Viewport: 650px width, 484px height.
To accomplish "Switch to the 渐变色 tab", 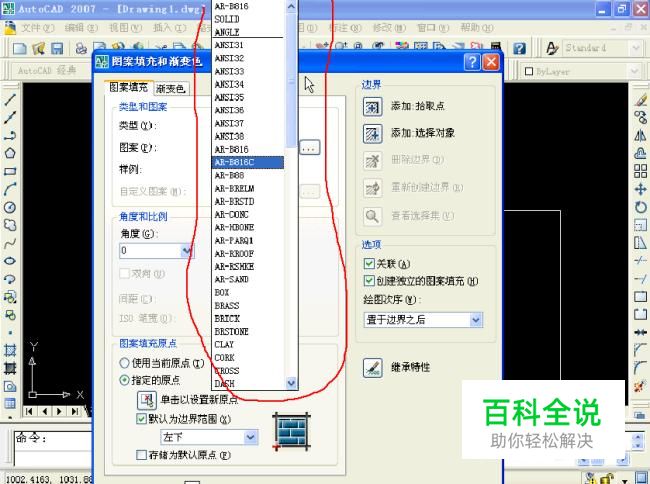I will click(170, 88).
